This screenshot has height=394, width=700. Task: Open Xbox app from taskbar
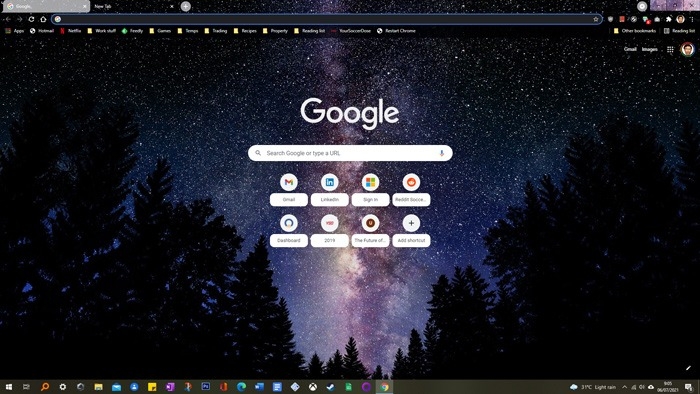312,387
